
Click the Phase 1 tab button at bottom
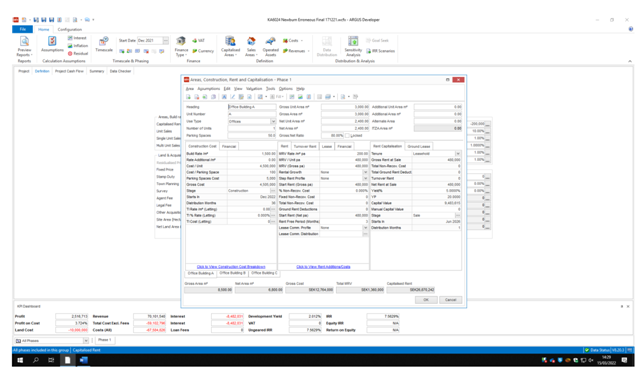[105, 340]
